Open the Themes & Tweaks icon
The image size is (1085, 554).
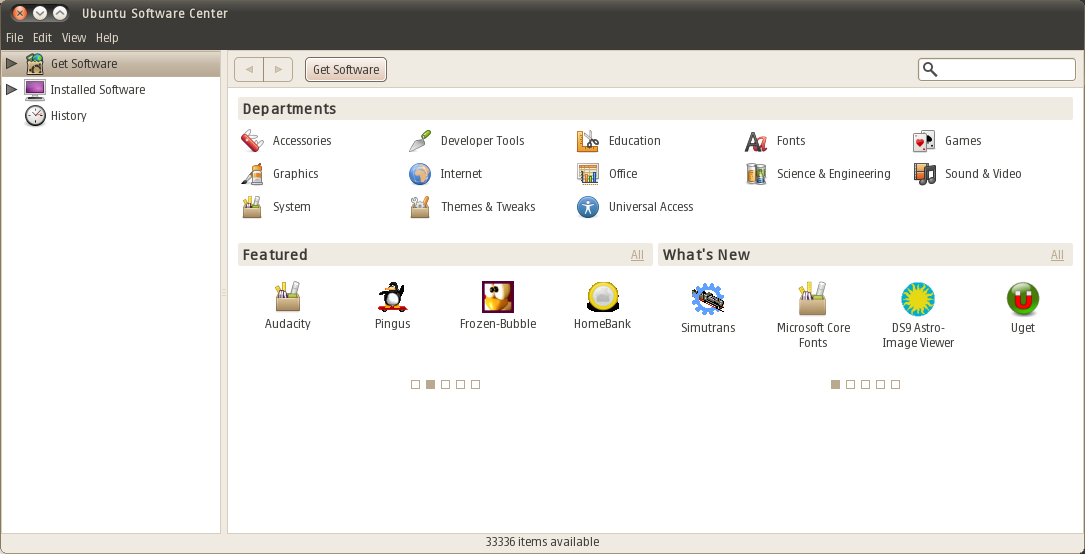pos(420,206)
